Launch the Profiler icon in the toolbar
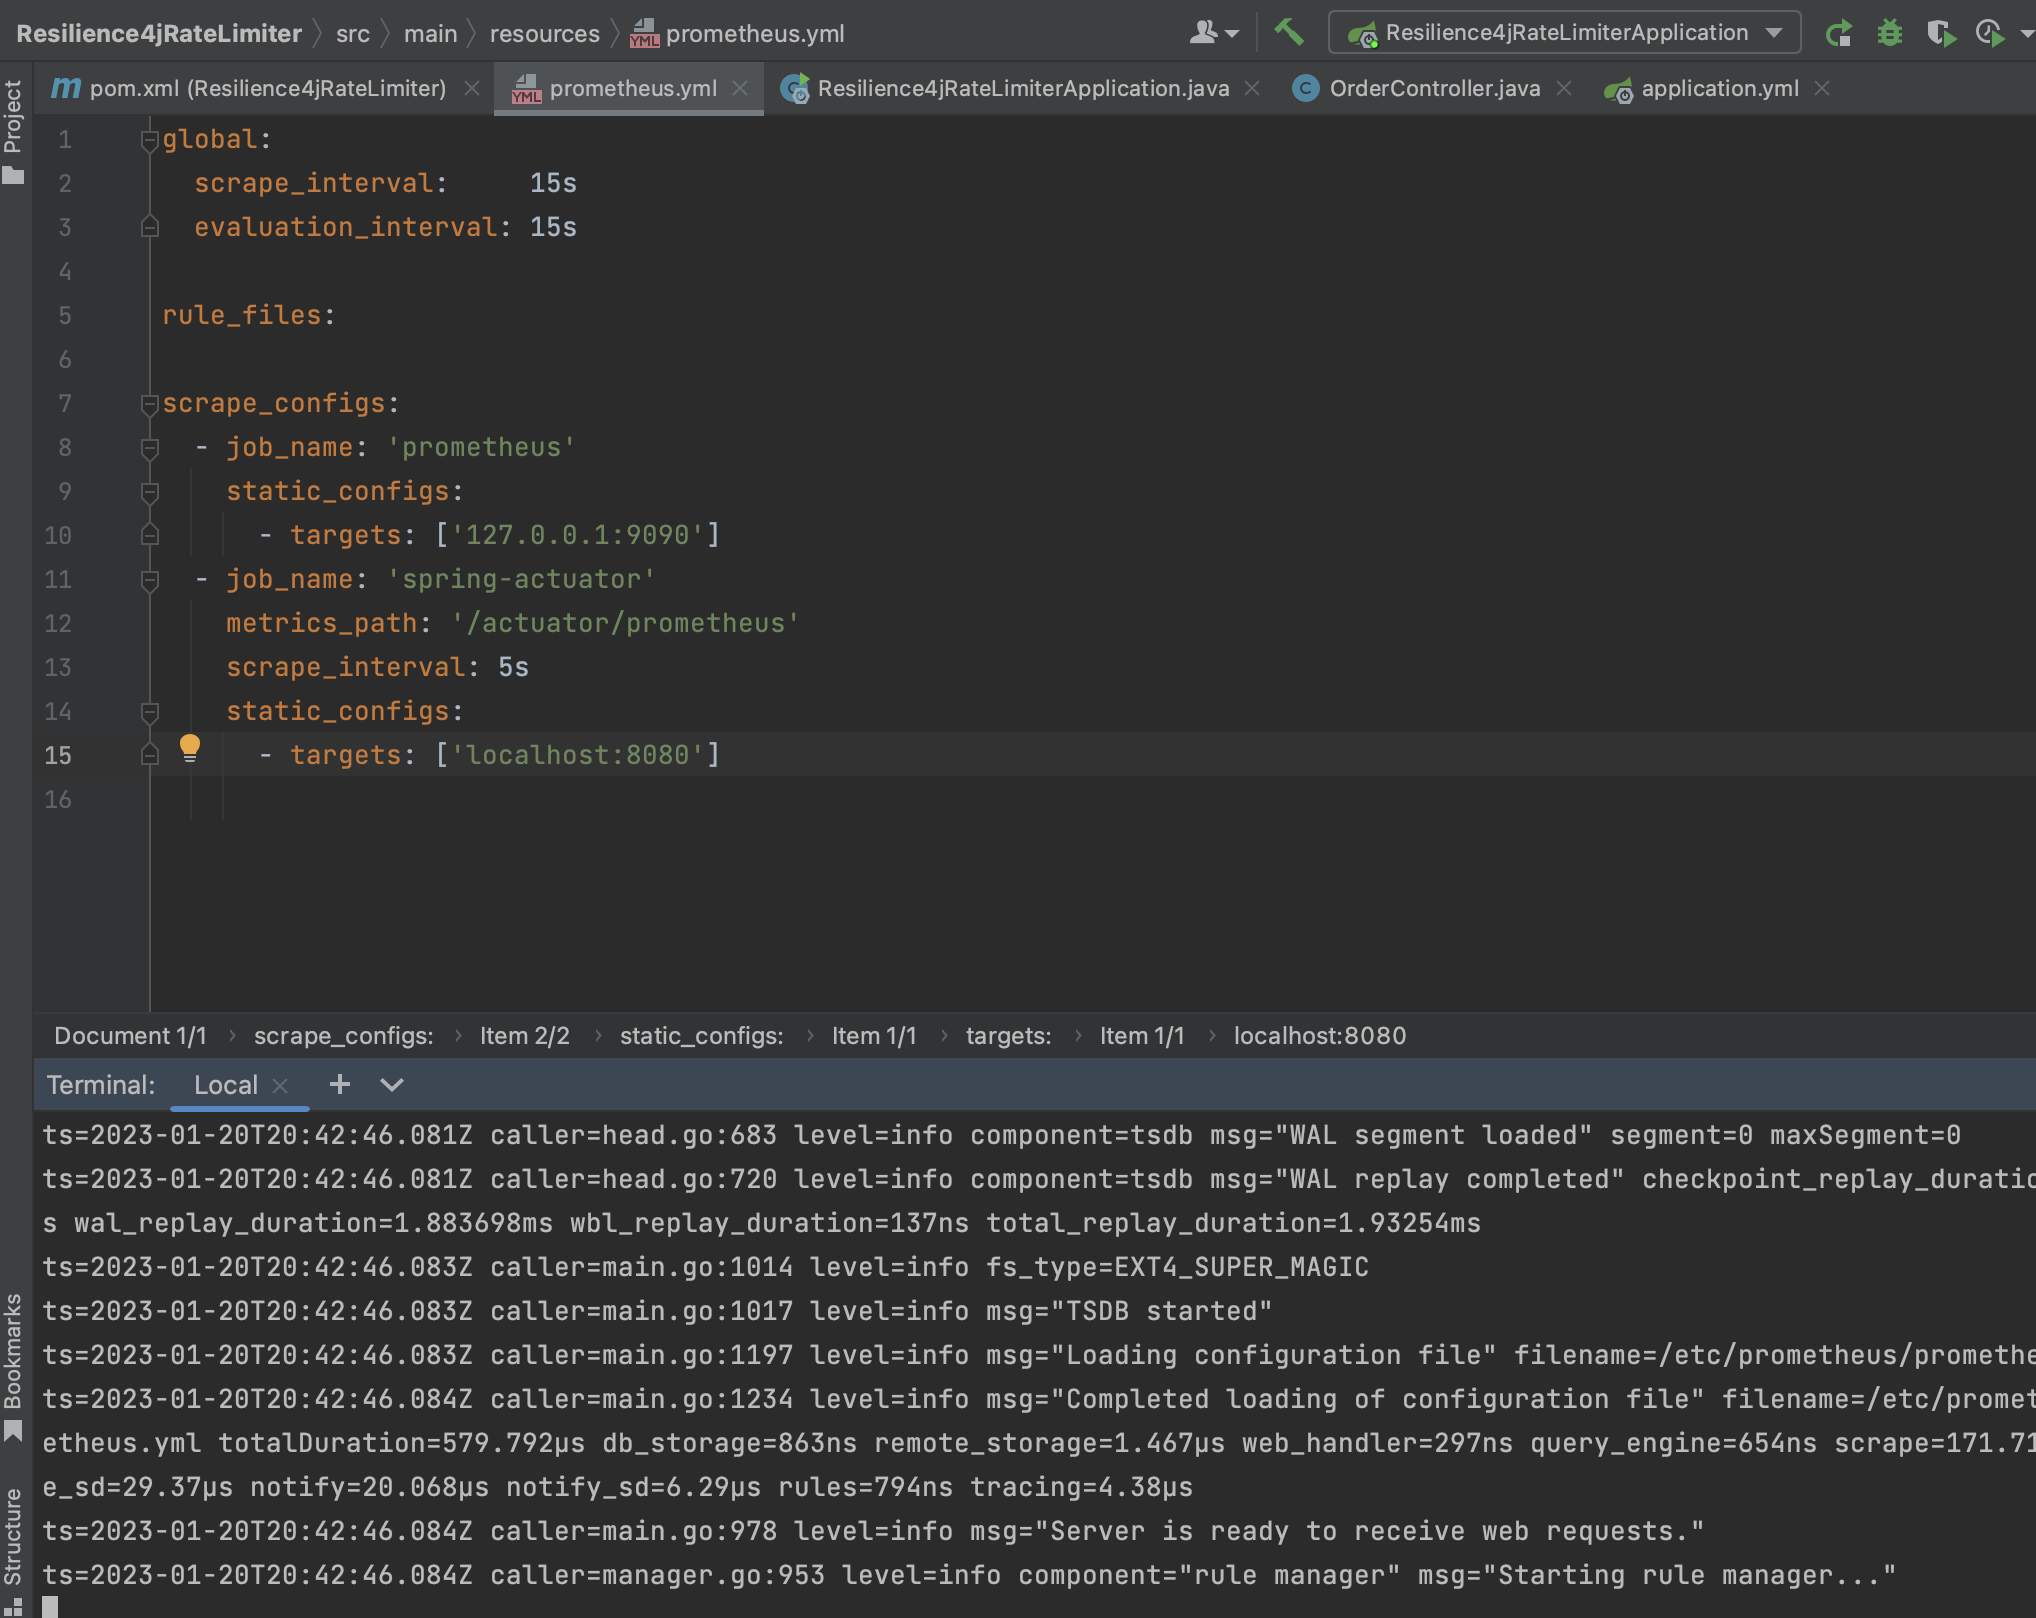 [1988, 31]
